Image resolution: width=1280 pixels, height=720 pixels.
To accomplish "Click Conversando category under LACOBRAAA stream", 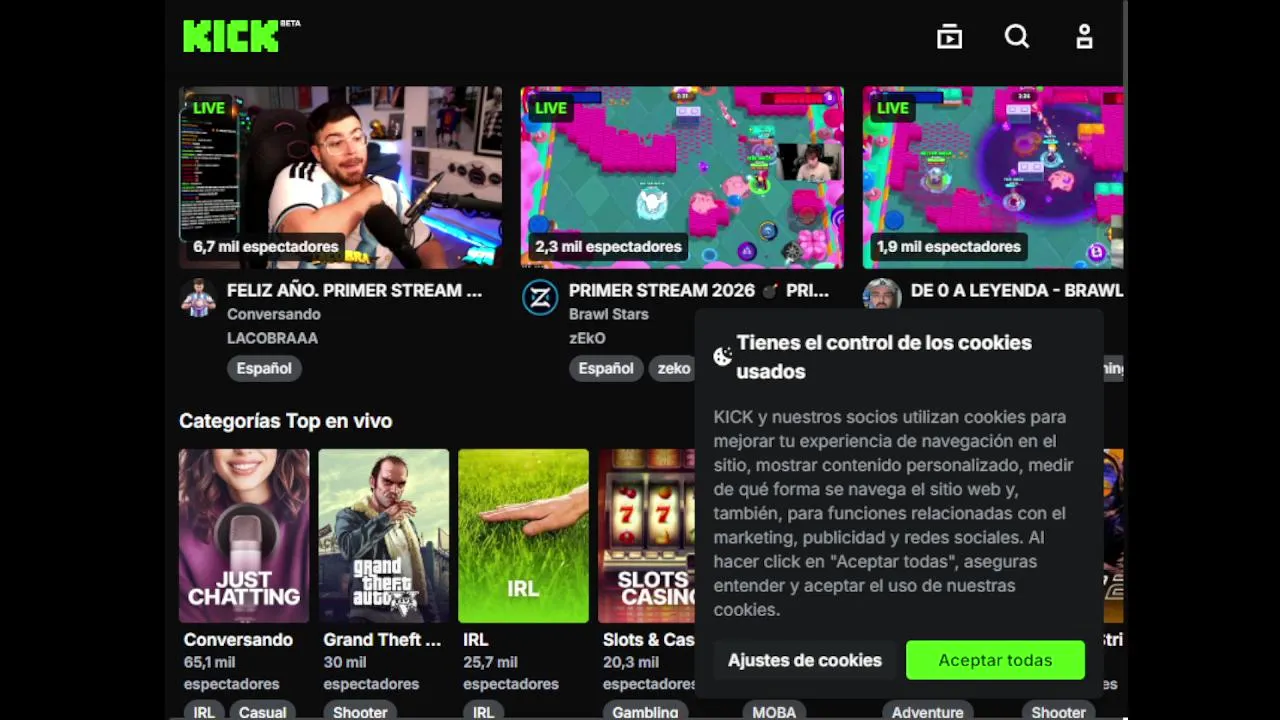I will [274, 314].
